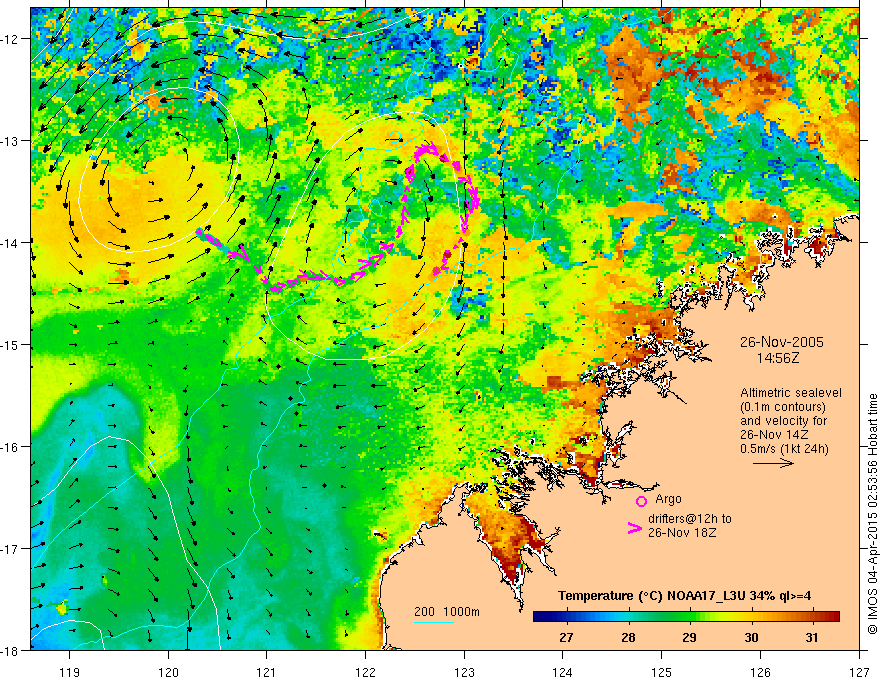Click the color bar value 28

click(x=629, y=638)
